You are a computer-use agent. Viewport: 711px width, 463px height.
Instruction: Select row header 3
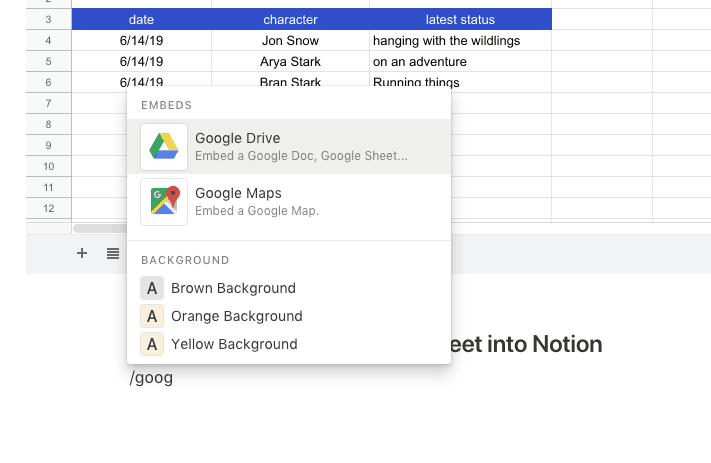49,19
